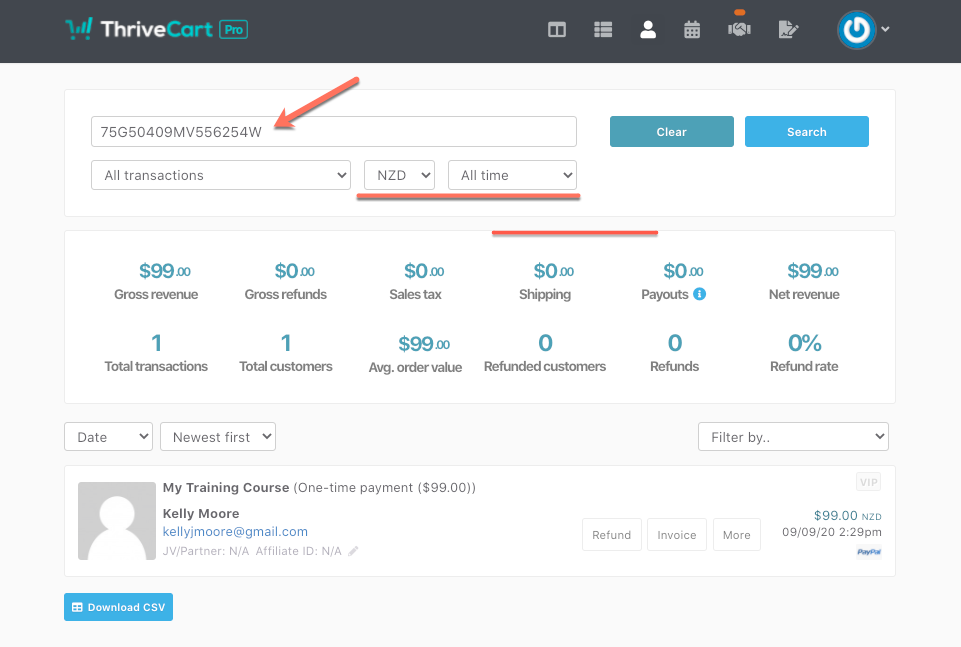Screen dimensions: 961x647
Task: Click the Total customers label
Action: 286,366
